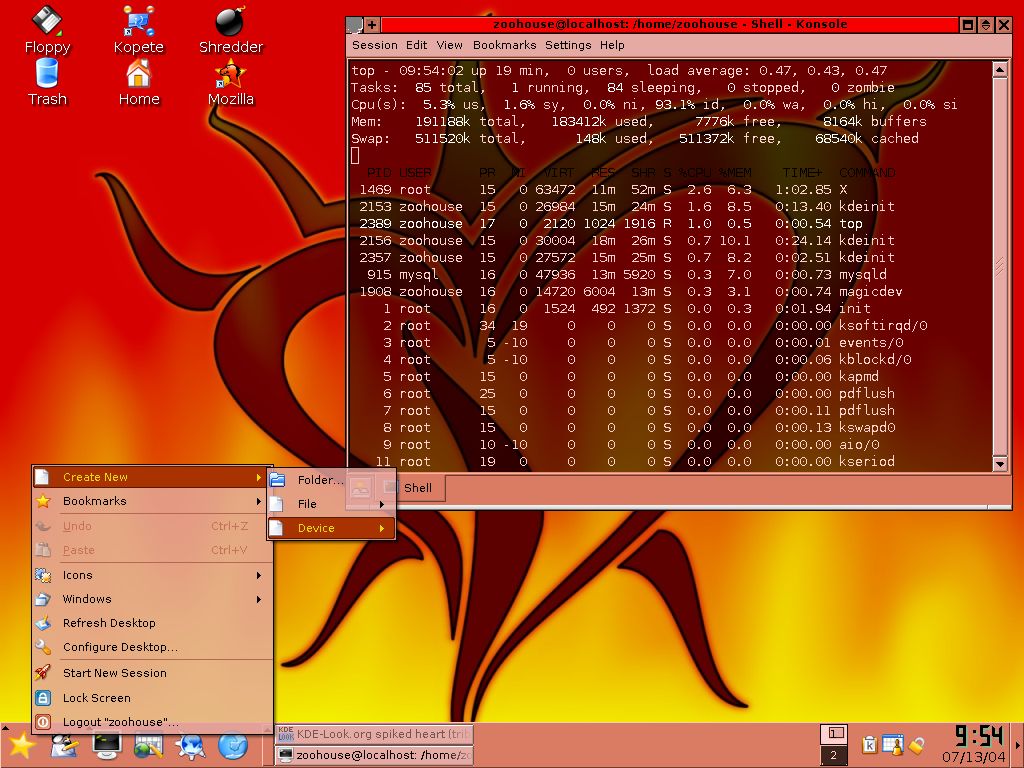1024x768 pixels.
Task: Launch the blue globe browser panel icon
Action: (x=232, y=746)
